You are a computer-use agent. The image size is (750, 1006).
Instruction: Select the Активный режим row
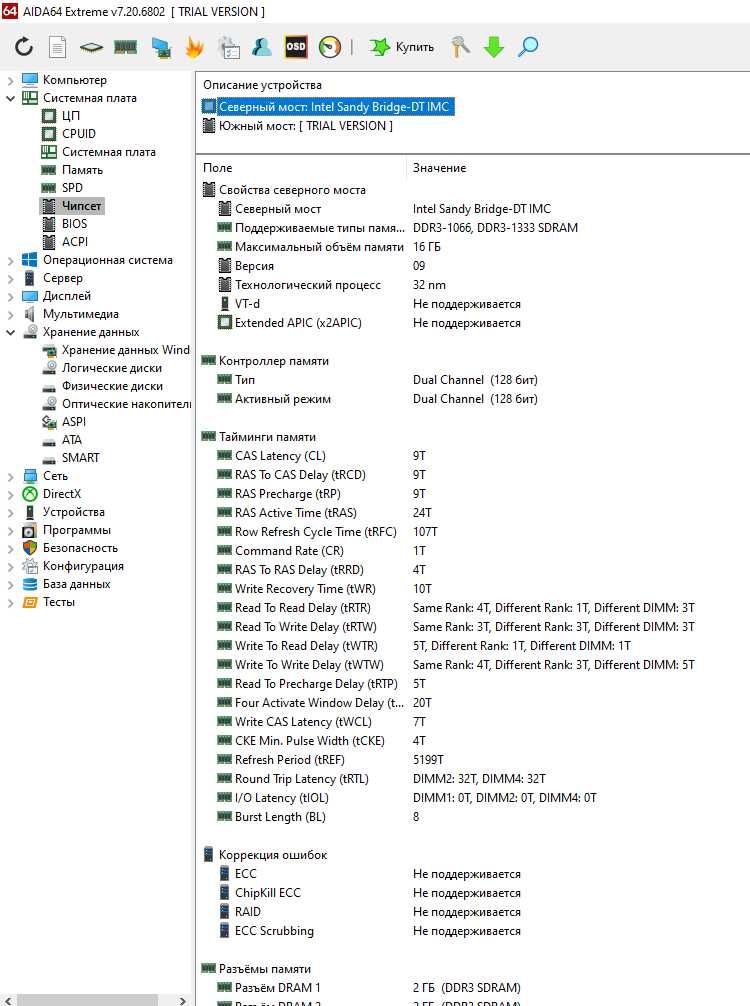pos(473,398)
